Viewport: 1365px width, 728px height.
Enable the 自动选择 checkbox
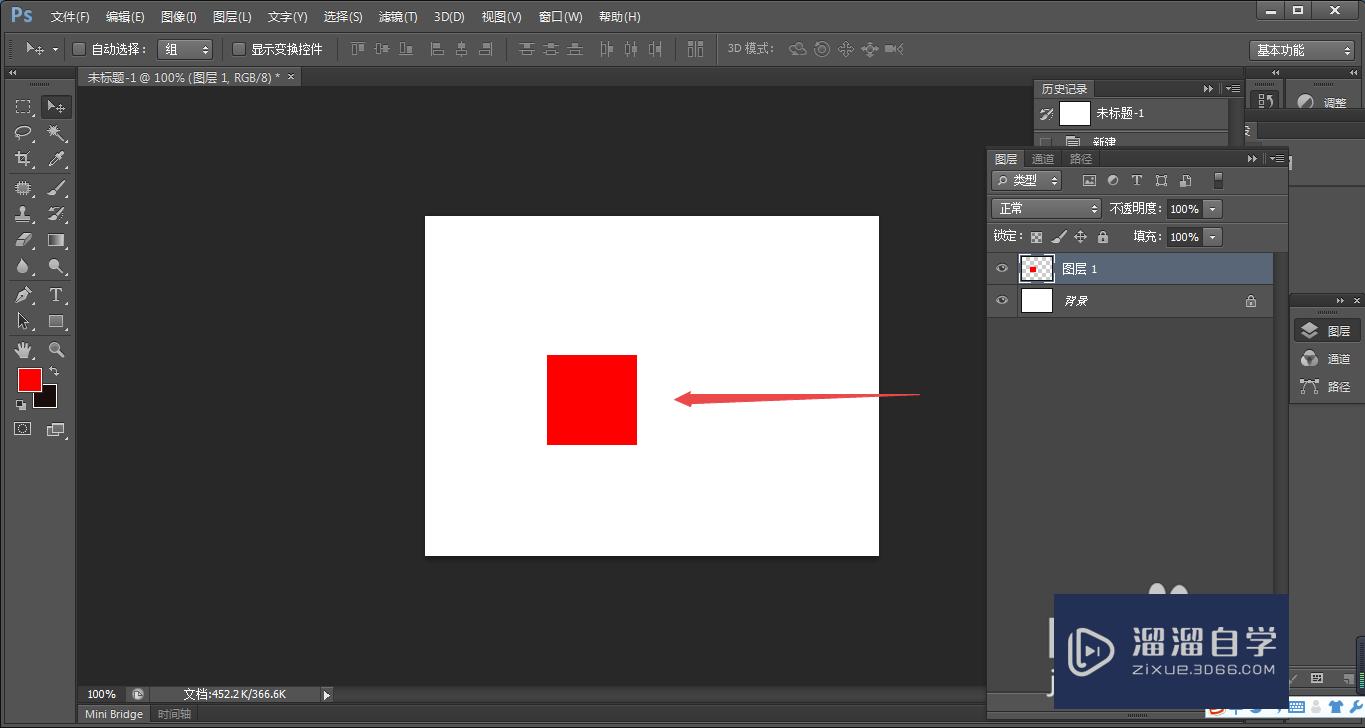click(x=80, y=49)
